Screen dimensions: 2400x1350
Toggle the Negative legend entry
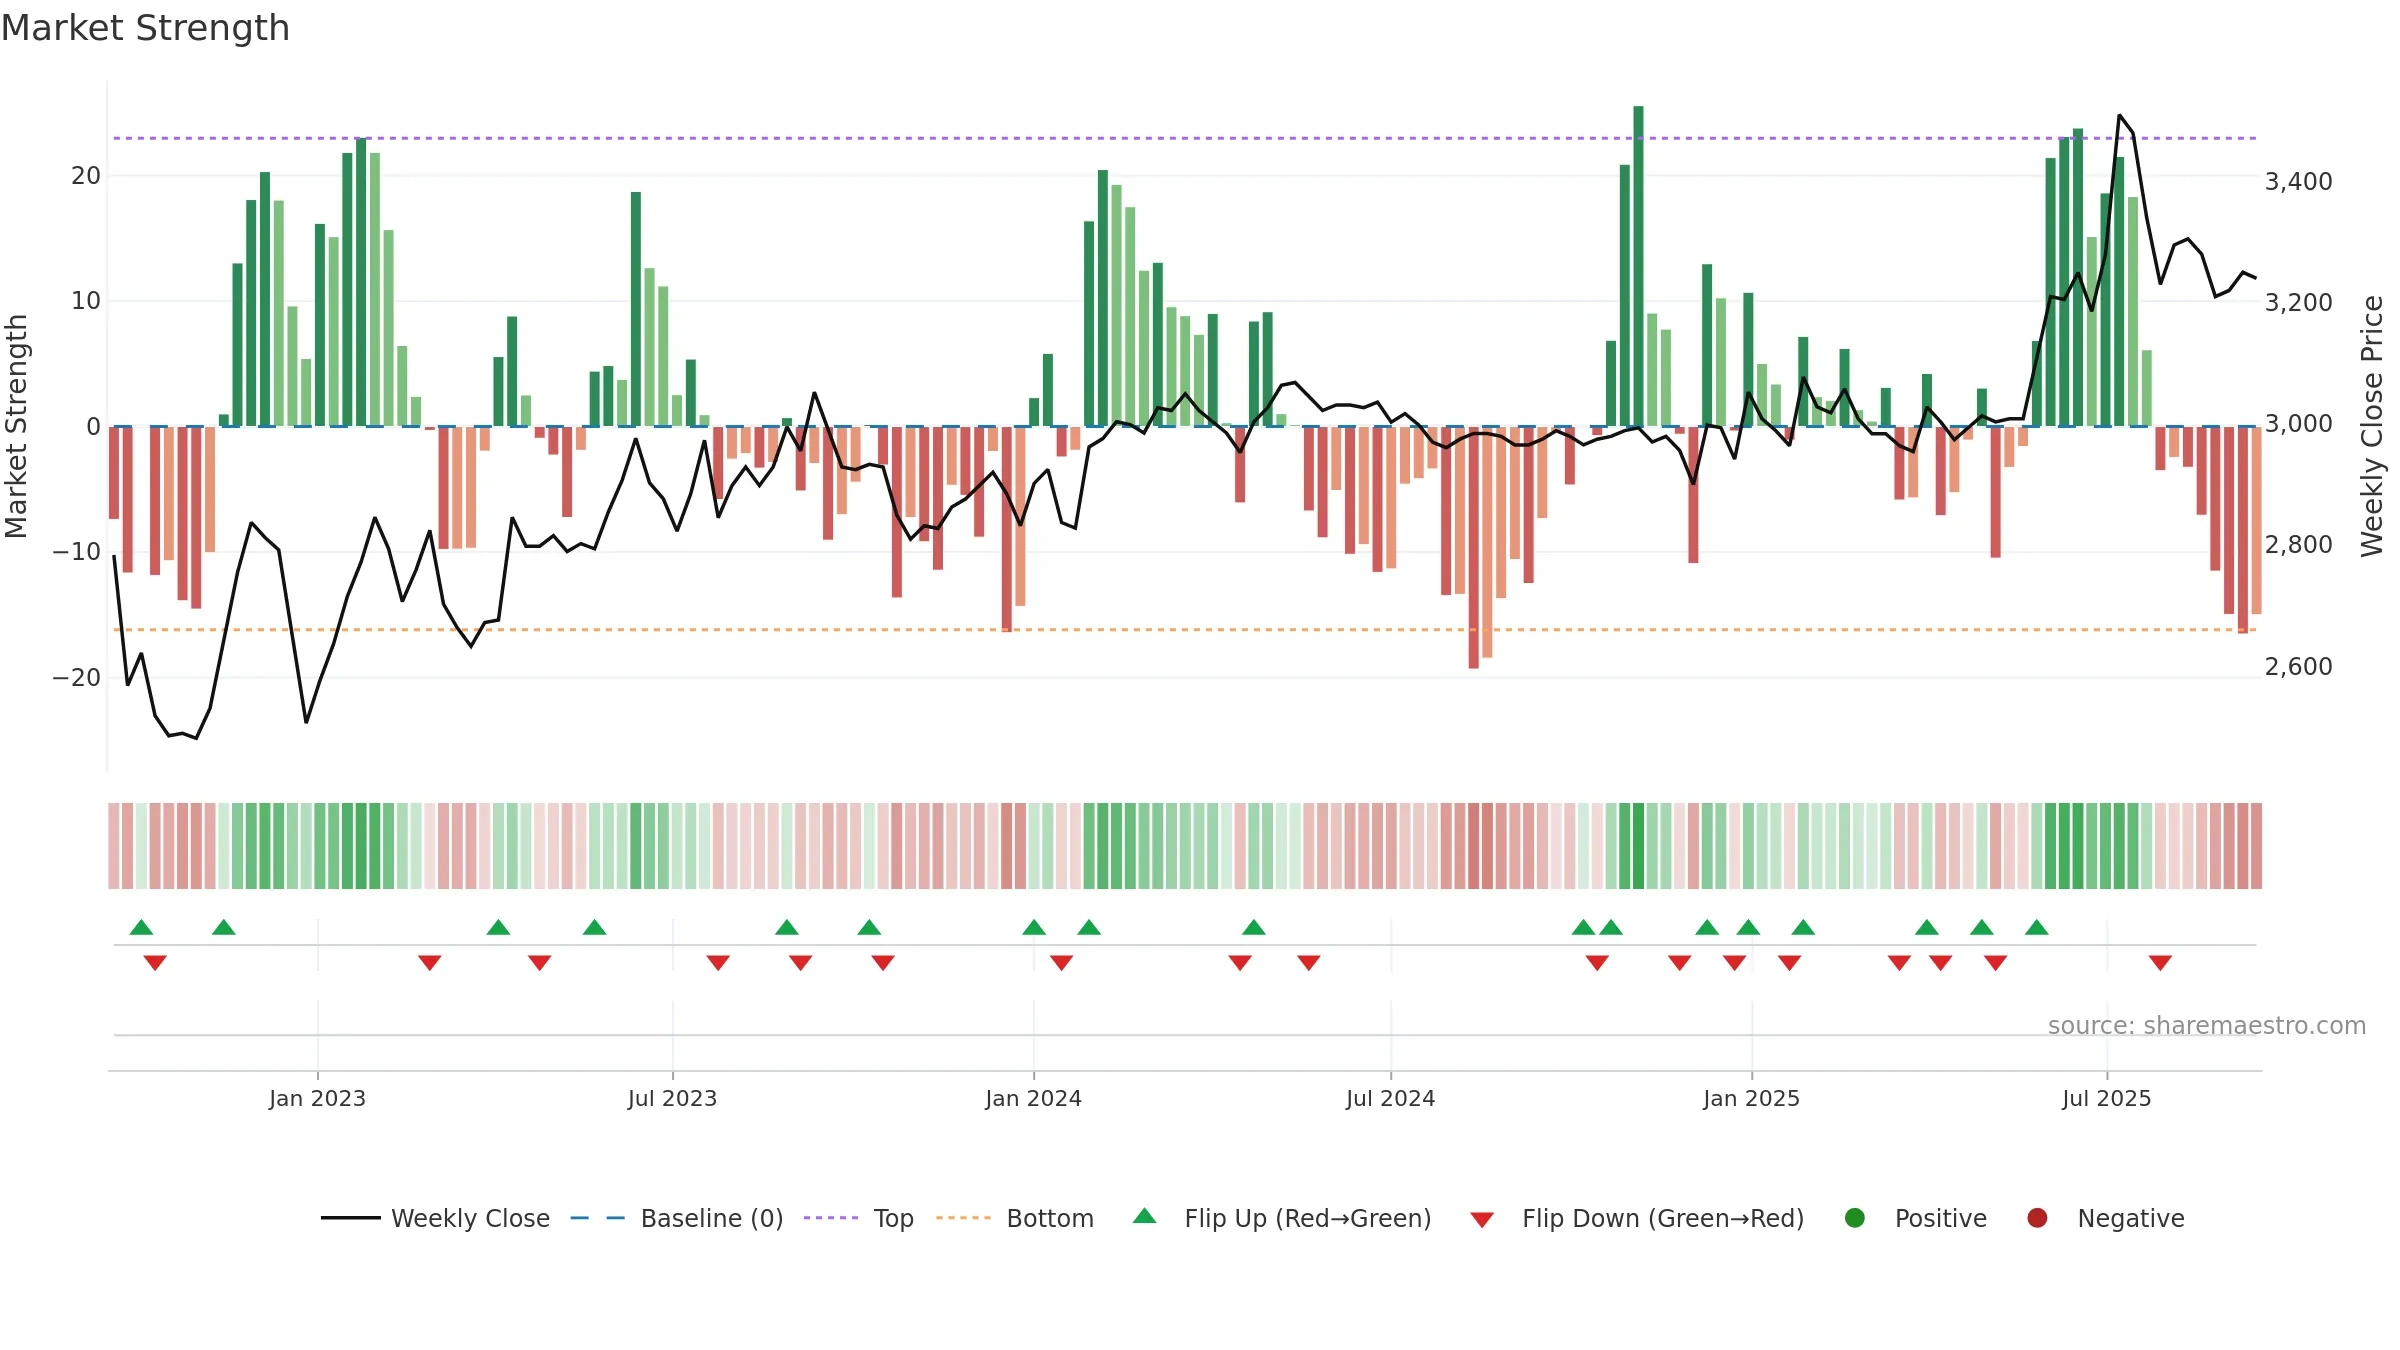[x=2105, y=1218]
